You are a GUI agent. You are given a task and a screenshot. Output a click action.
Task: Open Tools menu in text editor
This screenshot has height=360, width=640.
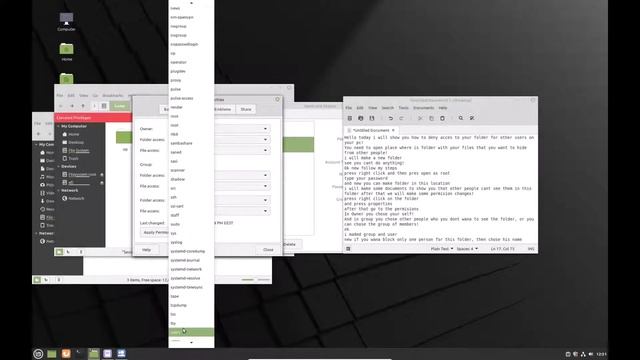pyautogui.click(x=404, y=108)
